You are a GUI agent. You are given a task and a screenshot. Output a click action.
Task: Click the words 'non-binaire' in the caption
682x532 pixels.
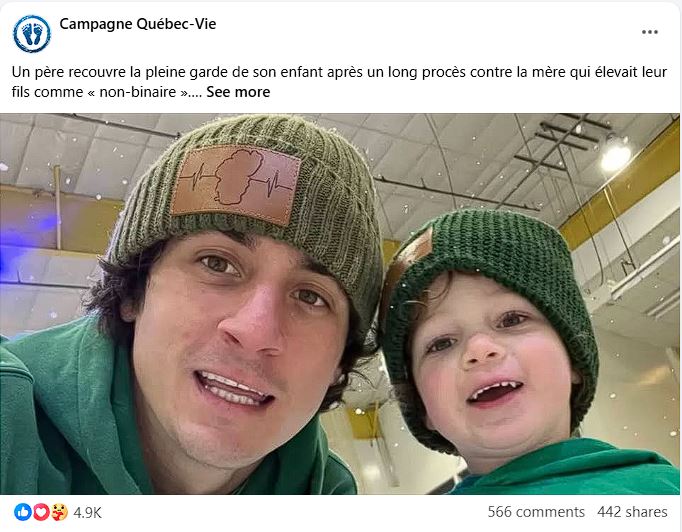tap(137, 92)
